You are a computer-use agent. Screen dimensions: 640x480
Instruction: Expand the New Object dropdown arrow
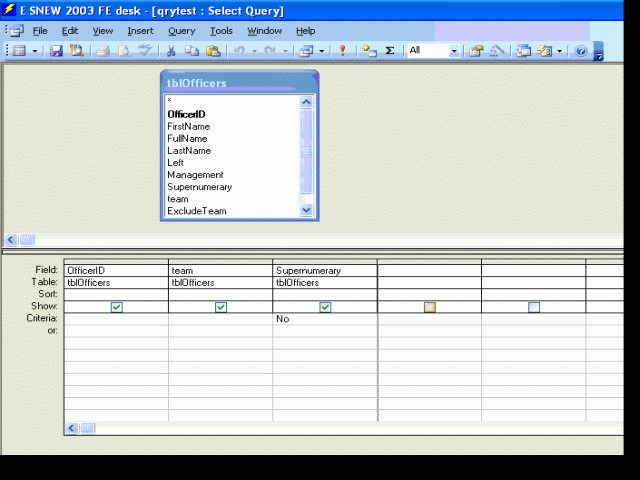560,51
